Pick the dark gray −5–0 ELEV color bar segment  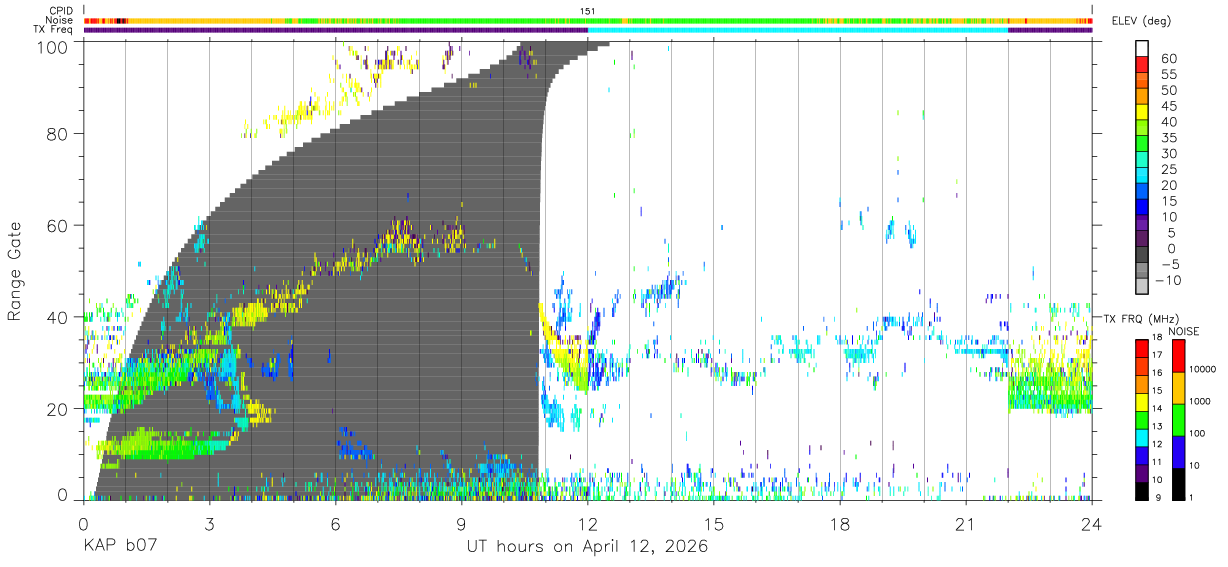tap(1143, 256)
